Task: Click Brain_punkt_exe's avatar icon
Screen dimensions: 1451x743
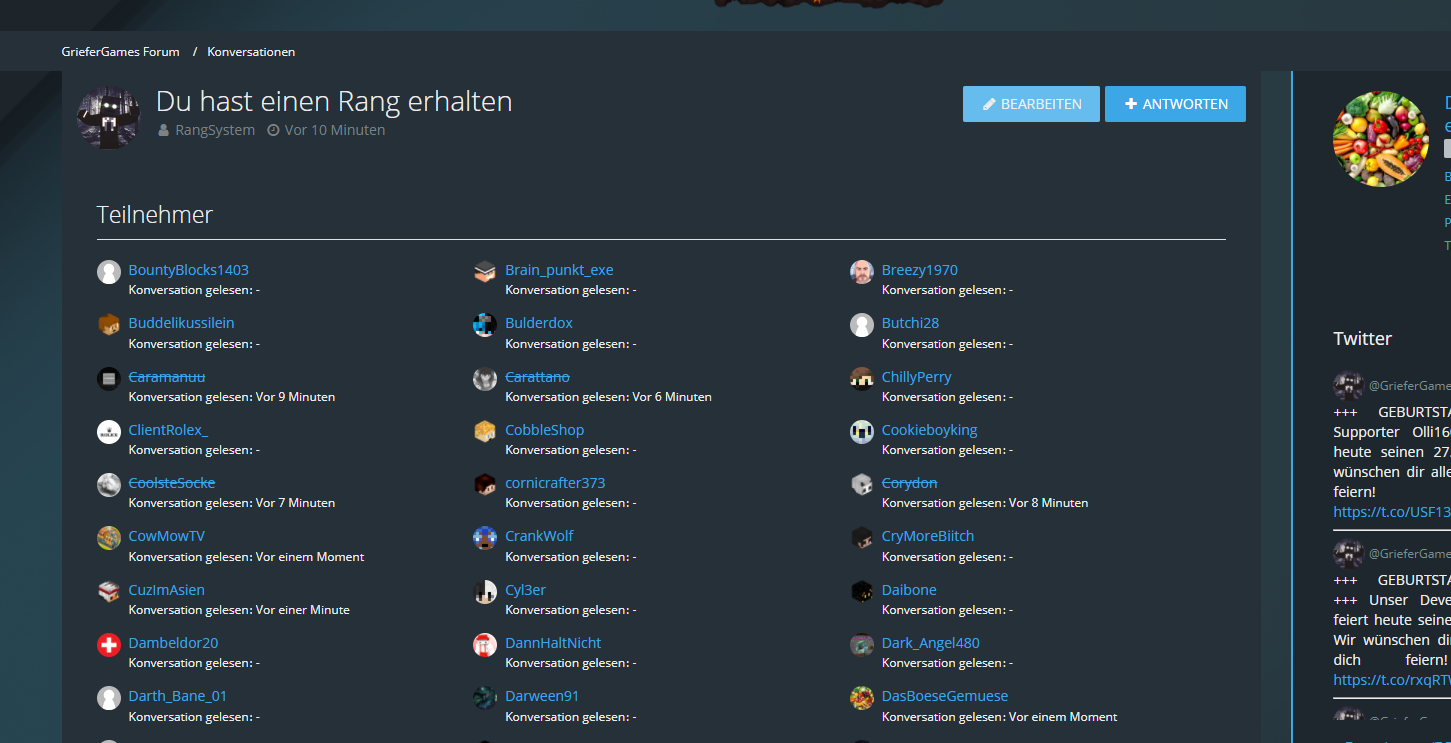Action: click(x=485, y=272)
